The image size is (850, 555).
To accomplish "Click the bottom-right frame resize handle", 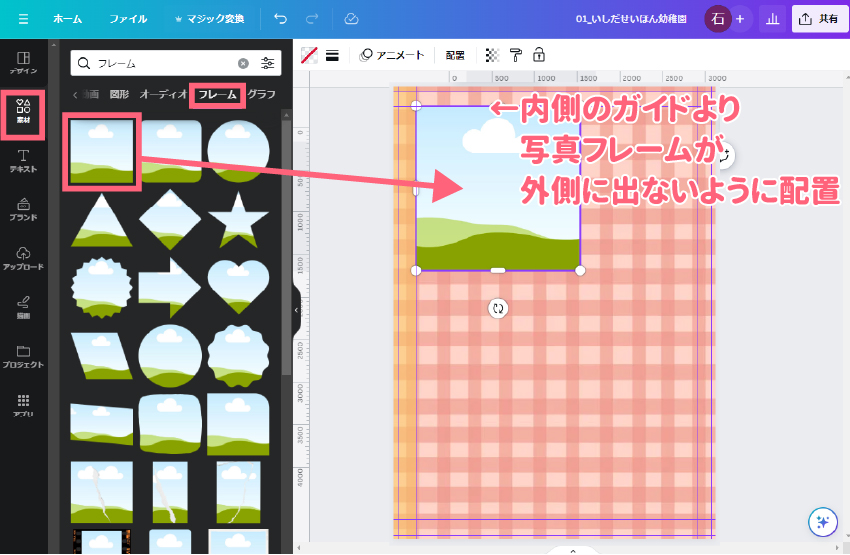I will [580, 270].
